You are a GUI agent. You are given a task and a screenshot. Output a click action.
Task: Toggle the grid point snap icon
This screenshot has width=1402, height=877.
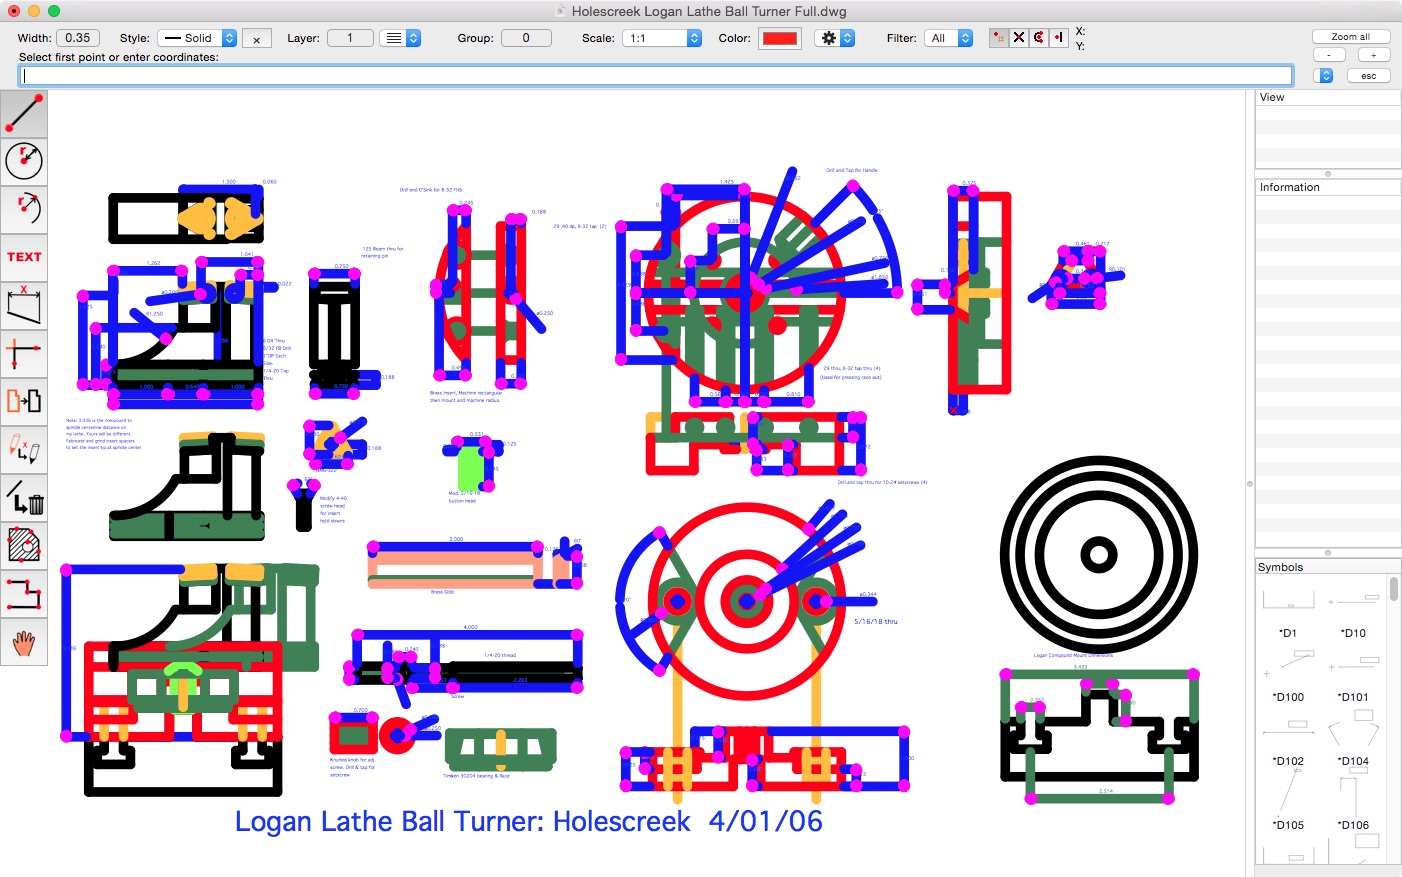pyautogui.click(x=998, y=38)
